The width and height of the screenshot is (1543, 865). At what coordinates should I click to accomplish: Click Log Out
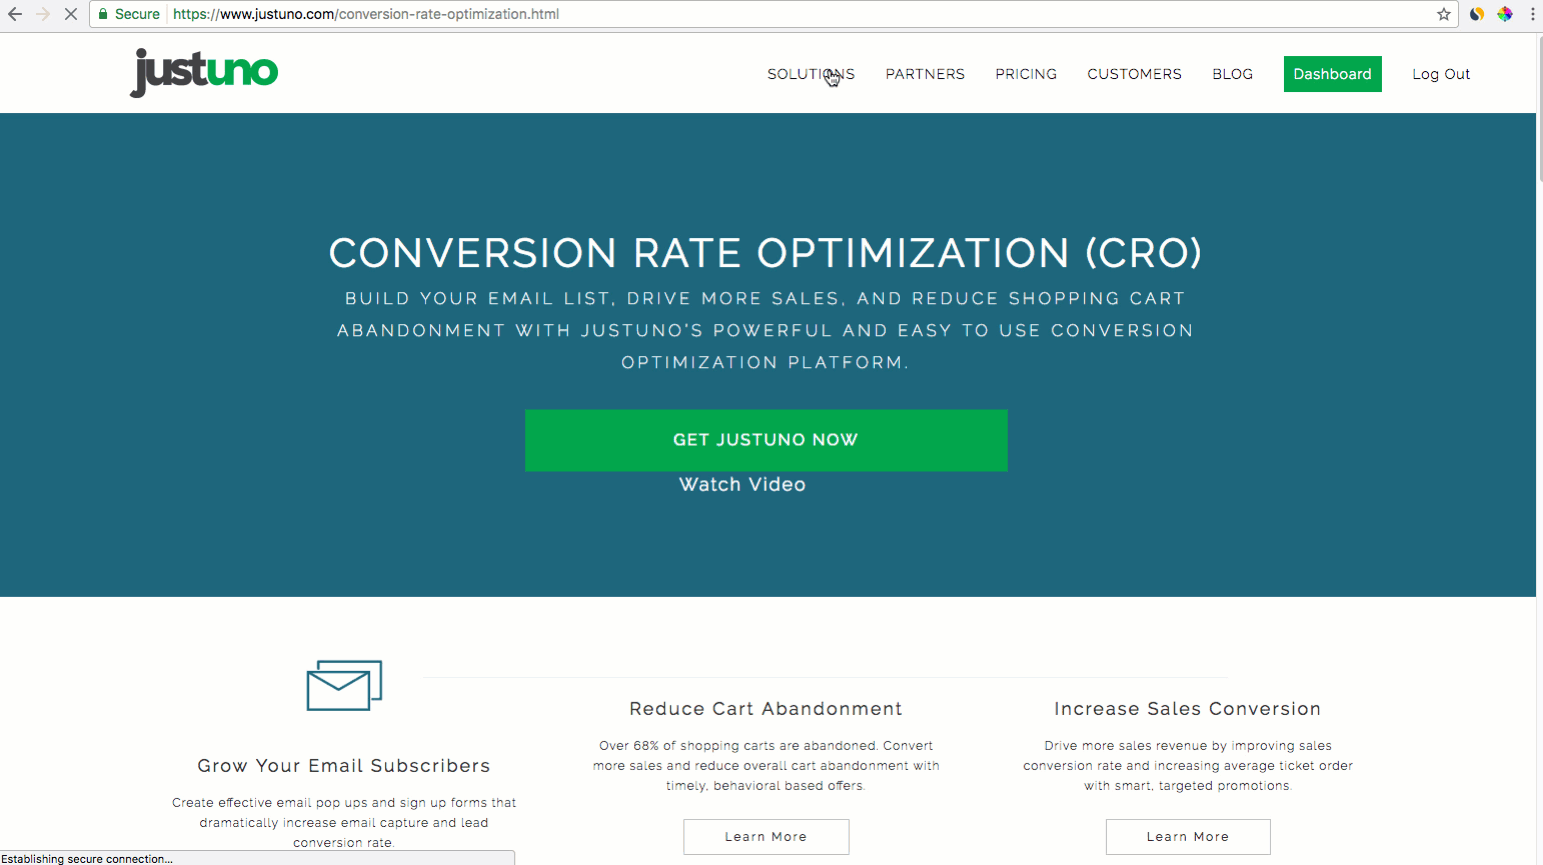pos(1440,74)
